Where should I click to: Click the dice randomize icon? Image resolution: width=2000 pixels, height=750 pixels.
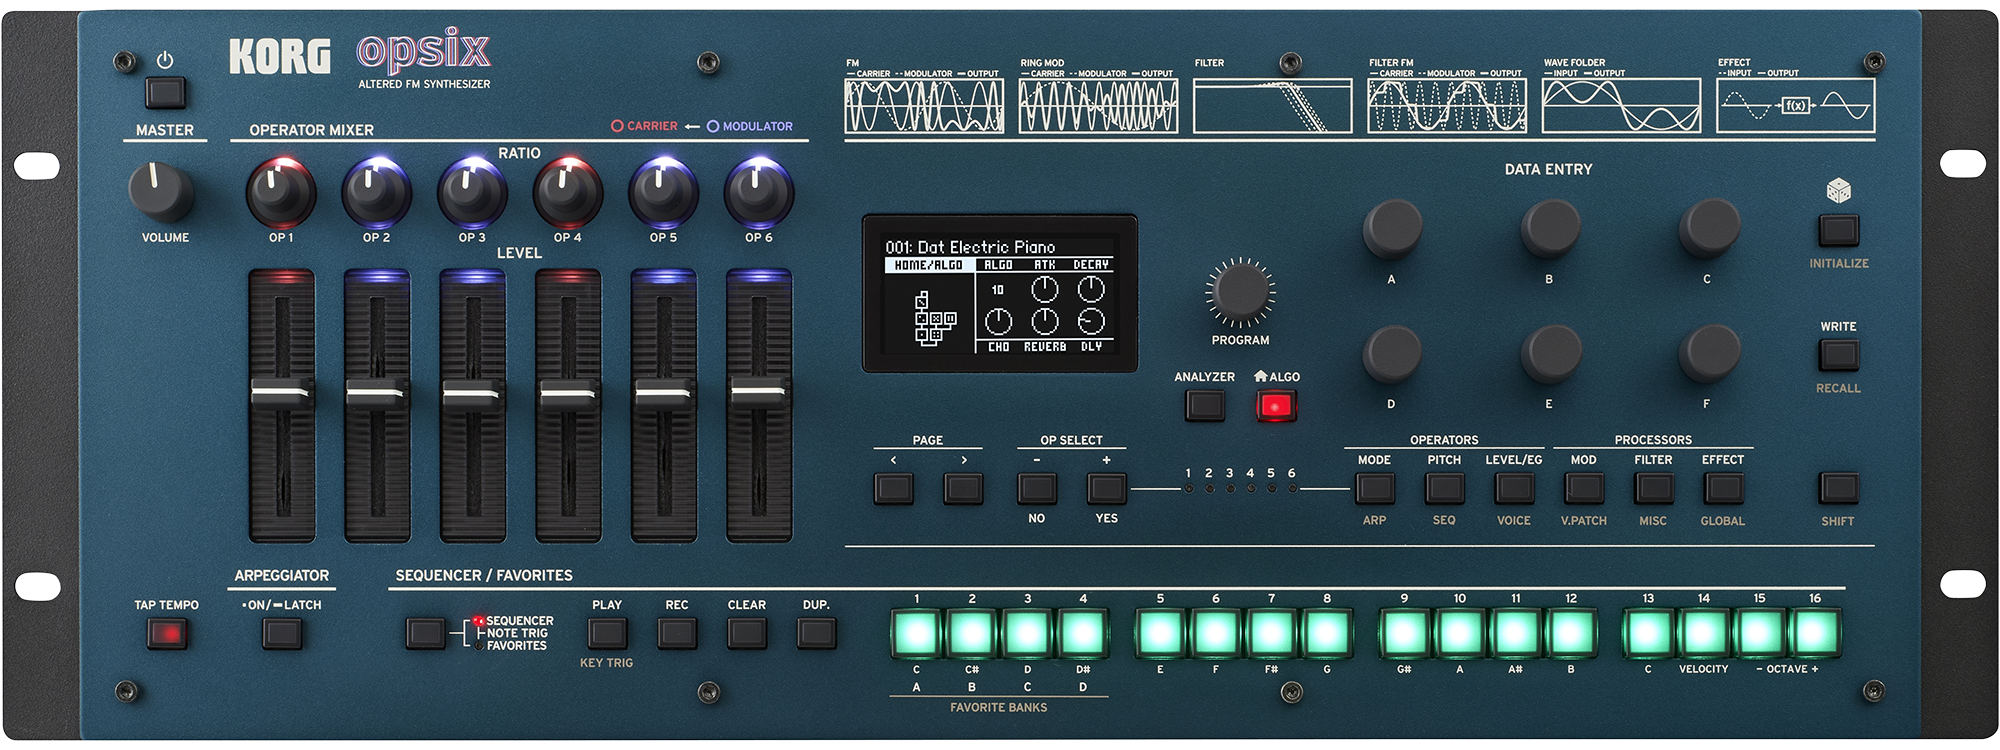tap(1838, 190)
